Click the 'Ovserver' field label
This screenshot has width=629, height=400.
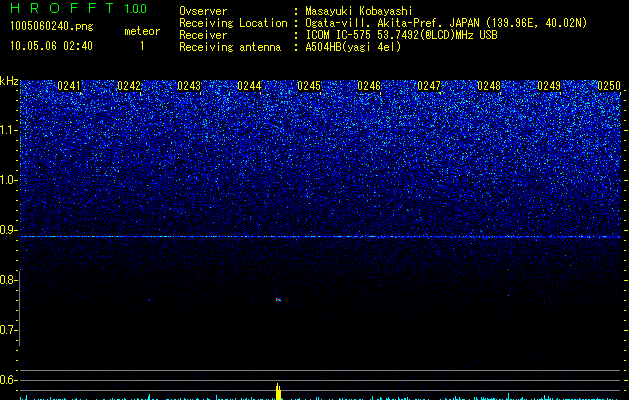click(x=203, y=11)
